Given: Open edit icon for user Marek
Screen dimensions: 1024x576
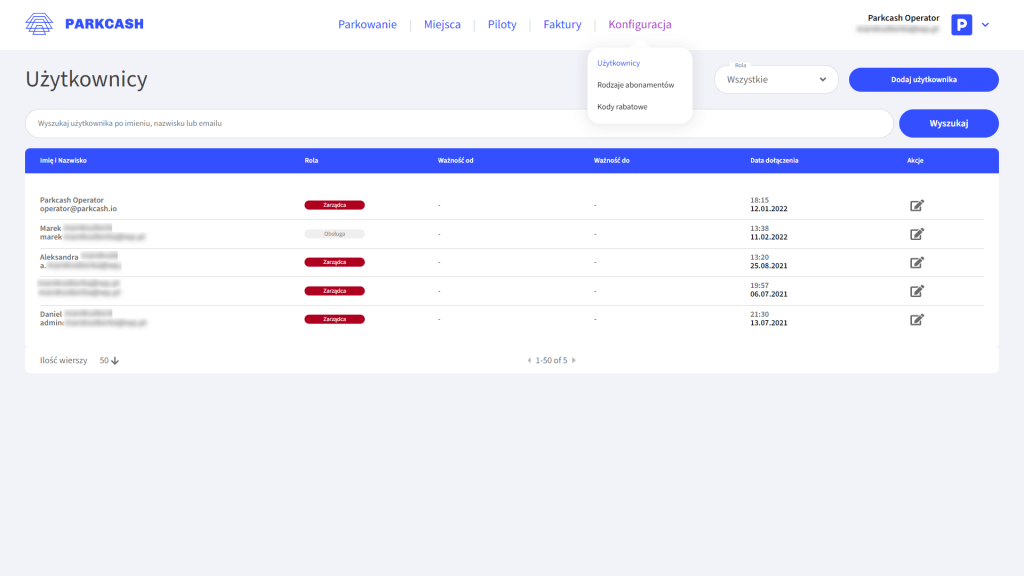Looking at the screenshot, I should [916, 234].
